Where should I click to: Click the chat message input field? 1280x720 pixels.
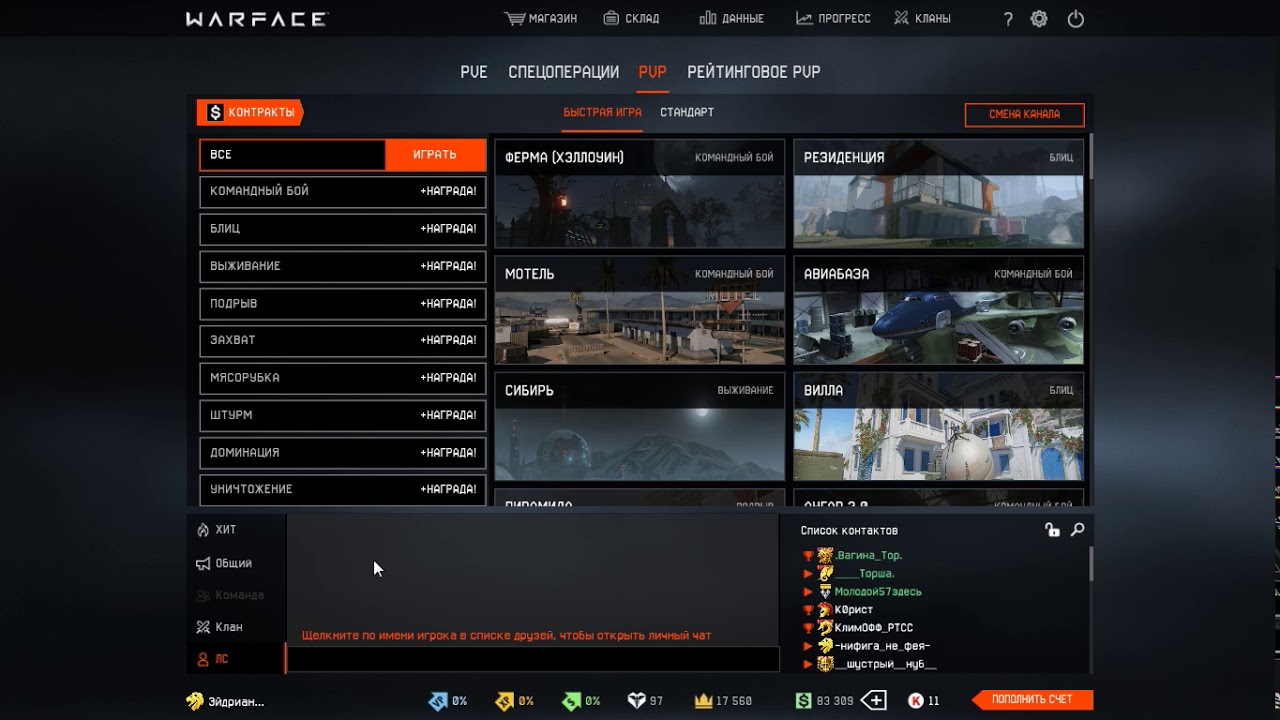tap(533, 659)
